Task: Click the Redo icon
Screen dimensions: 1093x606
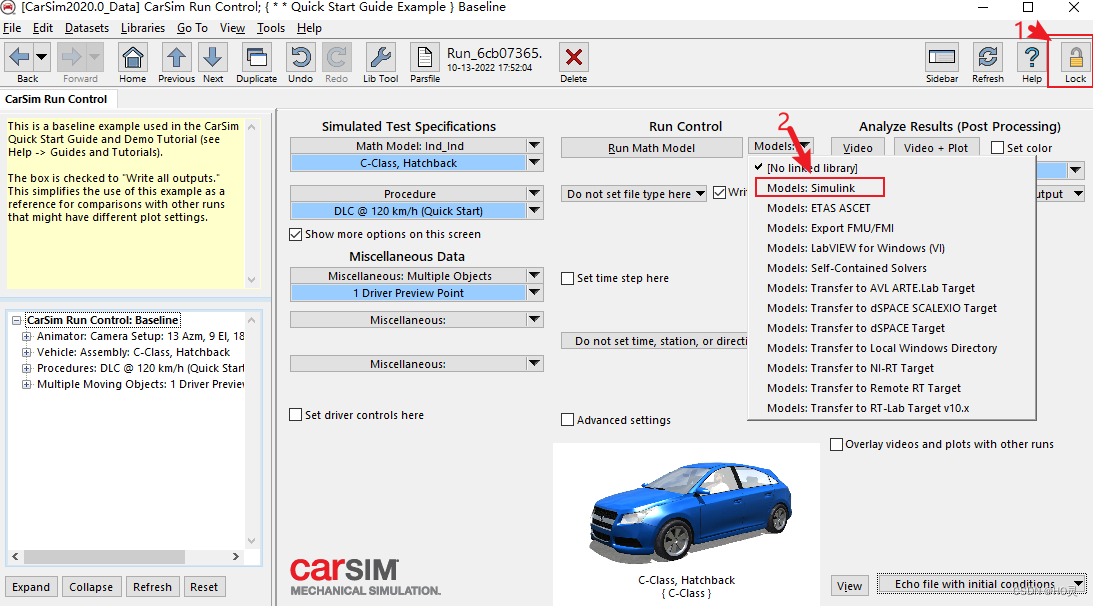Action: [x=337, y=57]
